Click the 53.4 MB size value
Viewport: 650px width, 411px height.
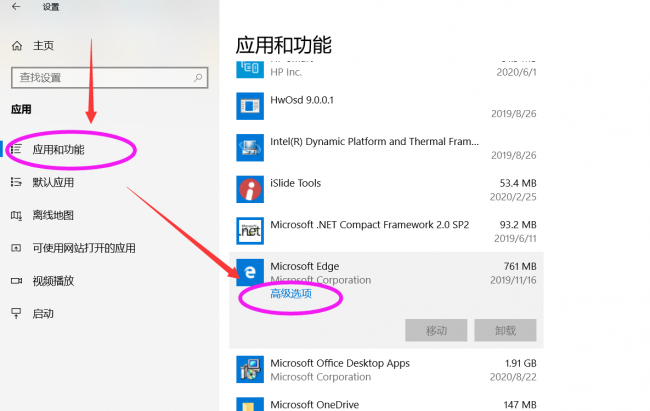(x=518, y=183)
